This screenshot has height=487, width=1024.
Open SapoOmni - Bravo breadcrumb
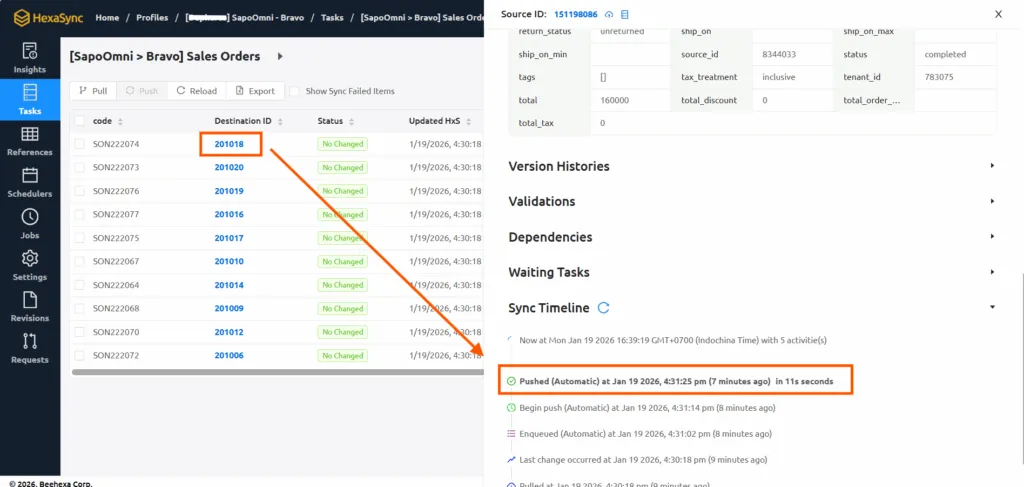point(245,18)
